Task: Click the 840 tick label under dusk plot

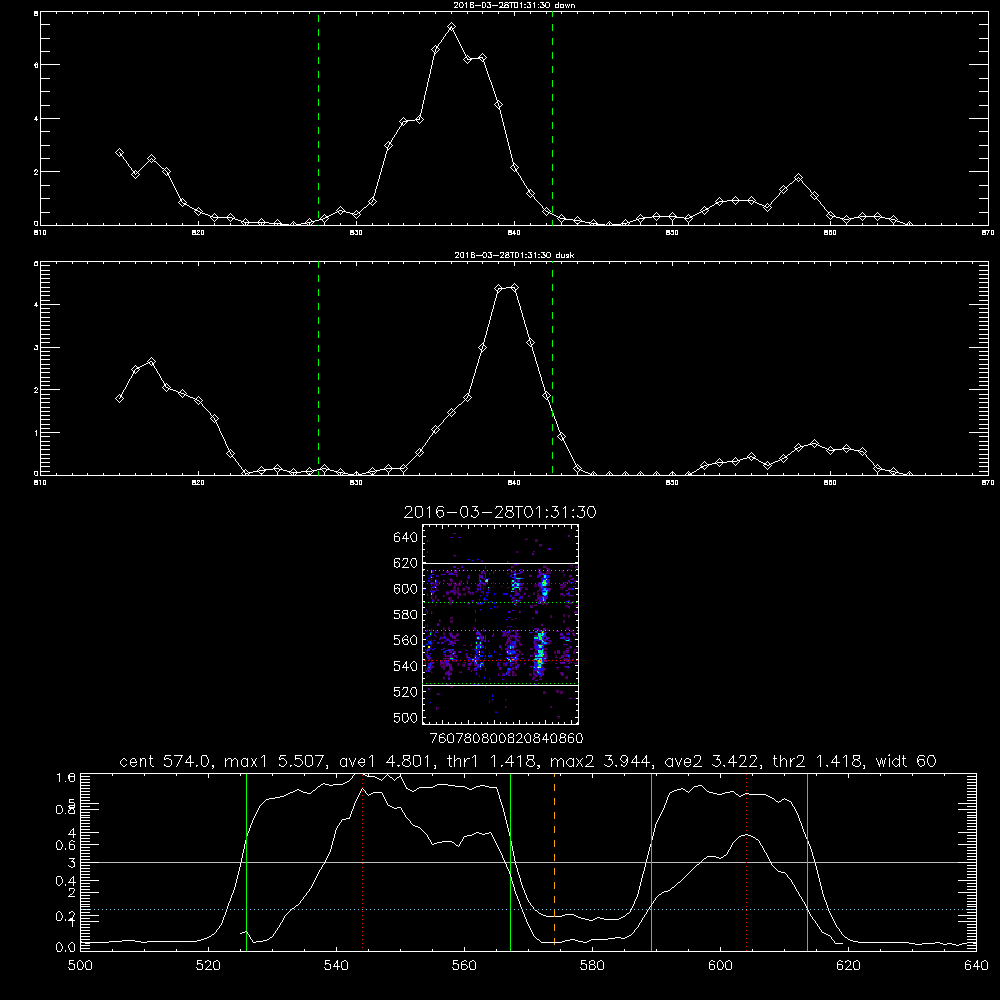Action: tap(515, 483)
